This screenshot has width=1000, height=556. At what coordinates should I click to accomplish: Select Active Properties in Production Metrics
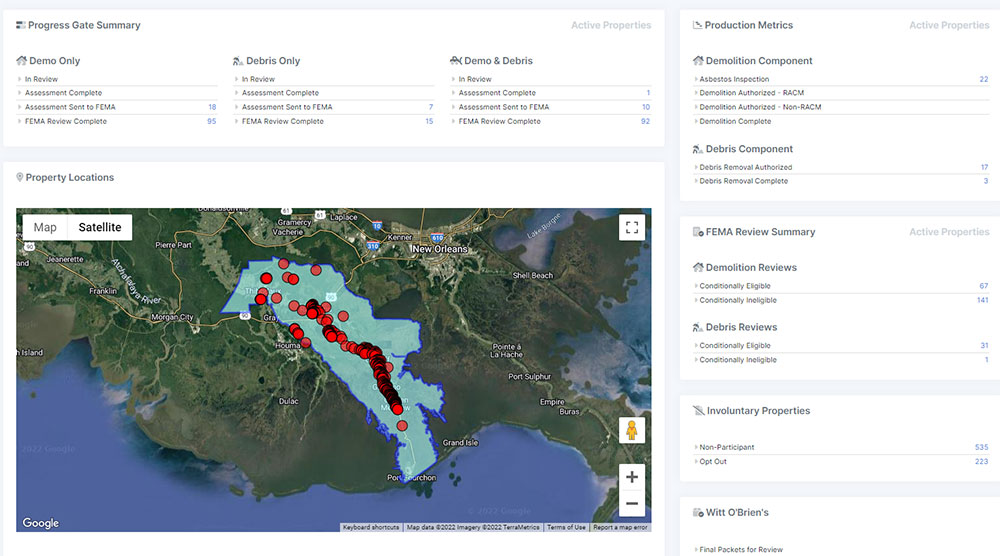[948, 25]
